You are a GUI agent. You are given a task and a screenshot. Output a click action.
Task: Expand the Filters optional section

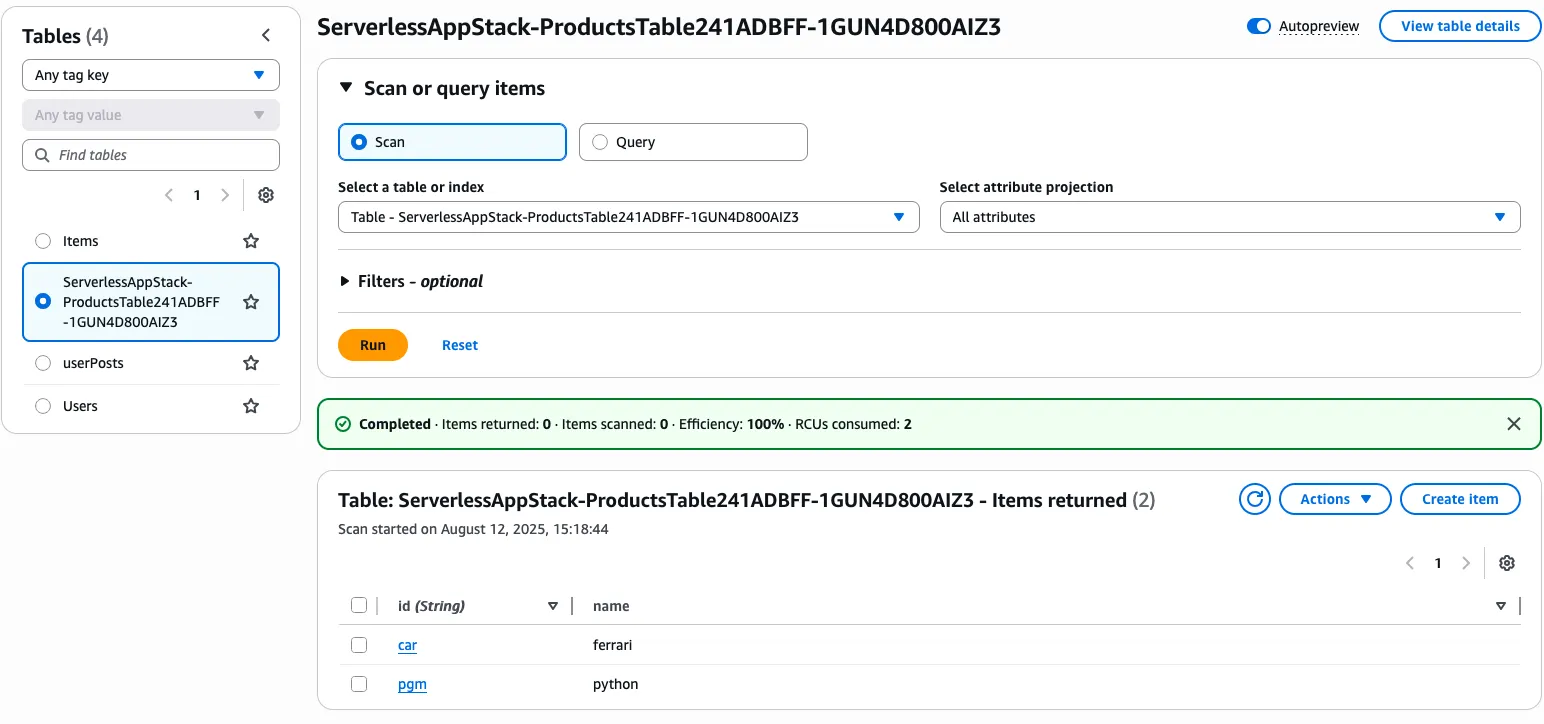click(x=346, y=282)
